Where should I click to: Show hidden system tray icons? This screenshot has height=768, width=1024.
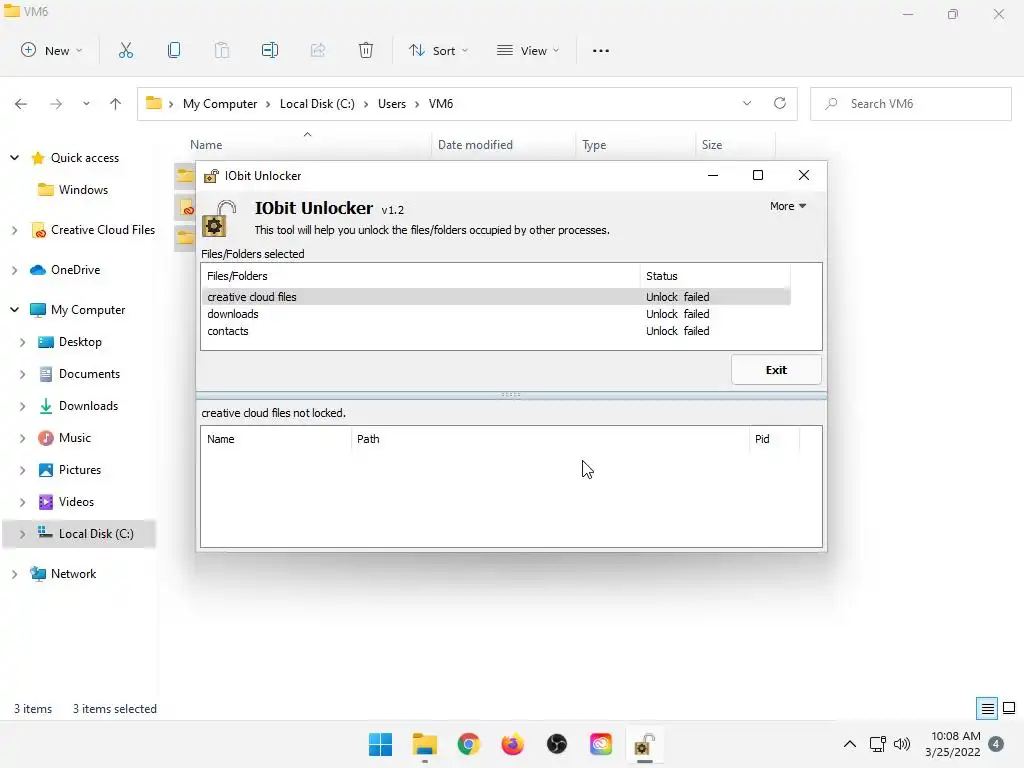(x=850, y=744)
